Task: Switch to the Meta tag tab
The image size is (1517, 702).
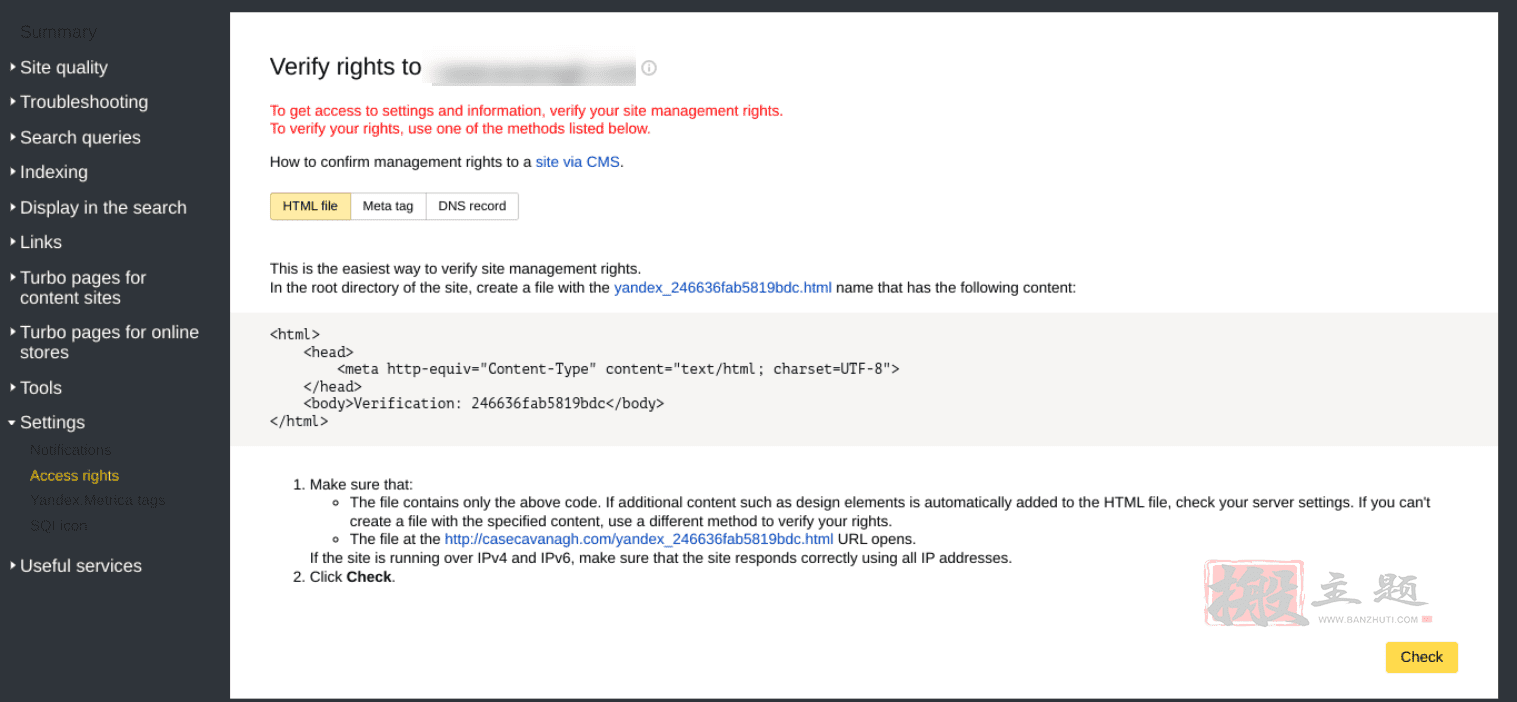Action: click(388, 206)
